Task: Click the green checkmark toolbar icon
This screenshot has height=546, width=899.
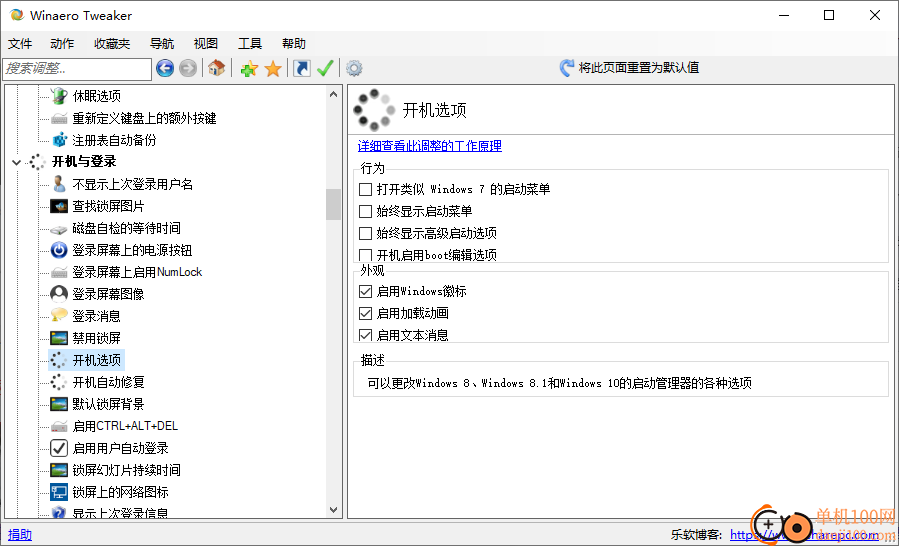Action: click(325, 69)
